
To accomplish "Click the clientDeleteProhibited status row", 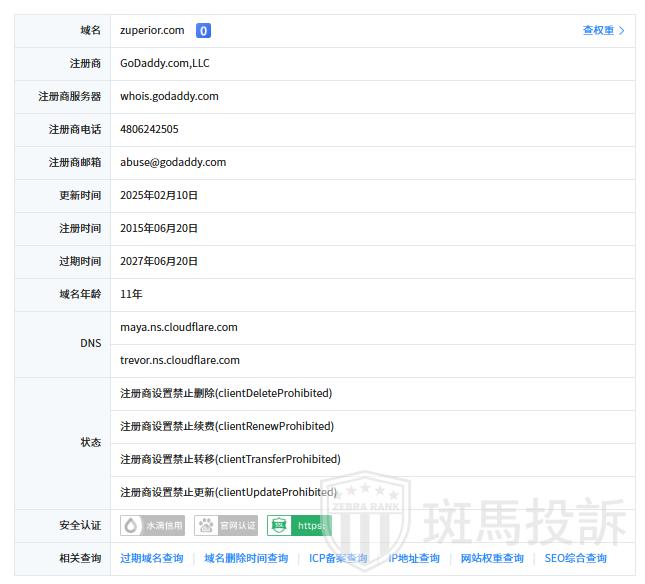I will (226, 393).
